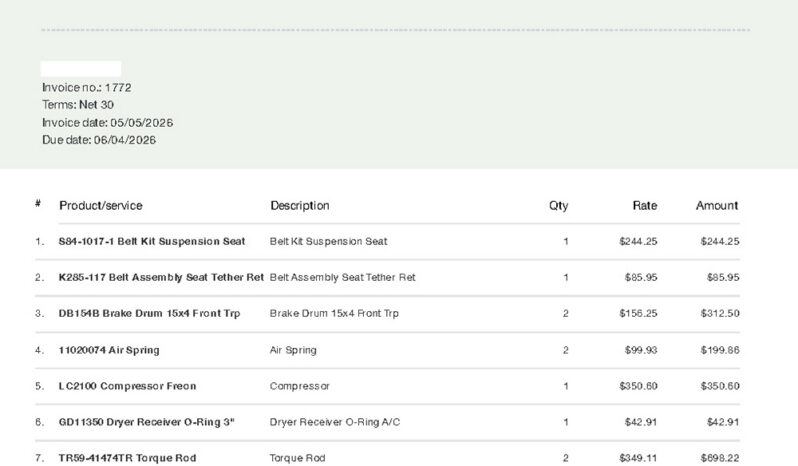Click the 'Air Spring' description cell
The height and width of the screenshot is (466, 798).
click(293, 350)
